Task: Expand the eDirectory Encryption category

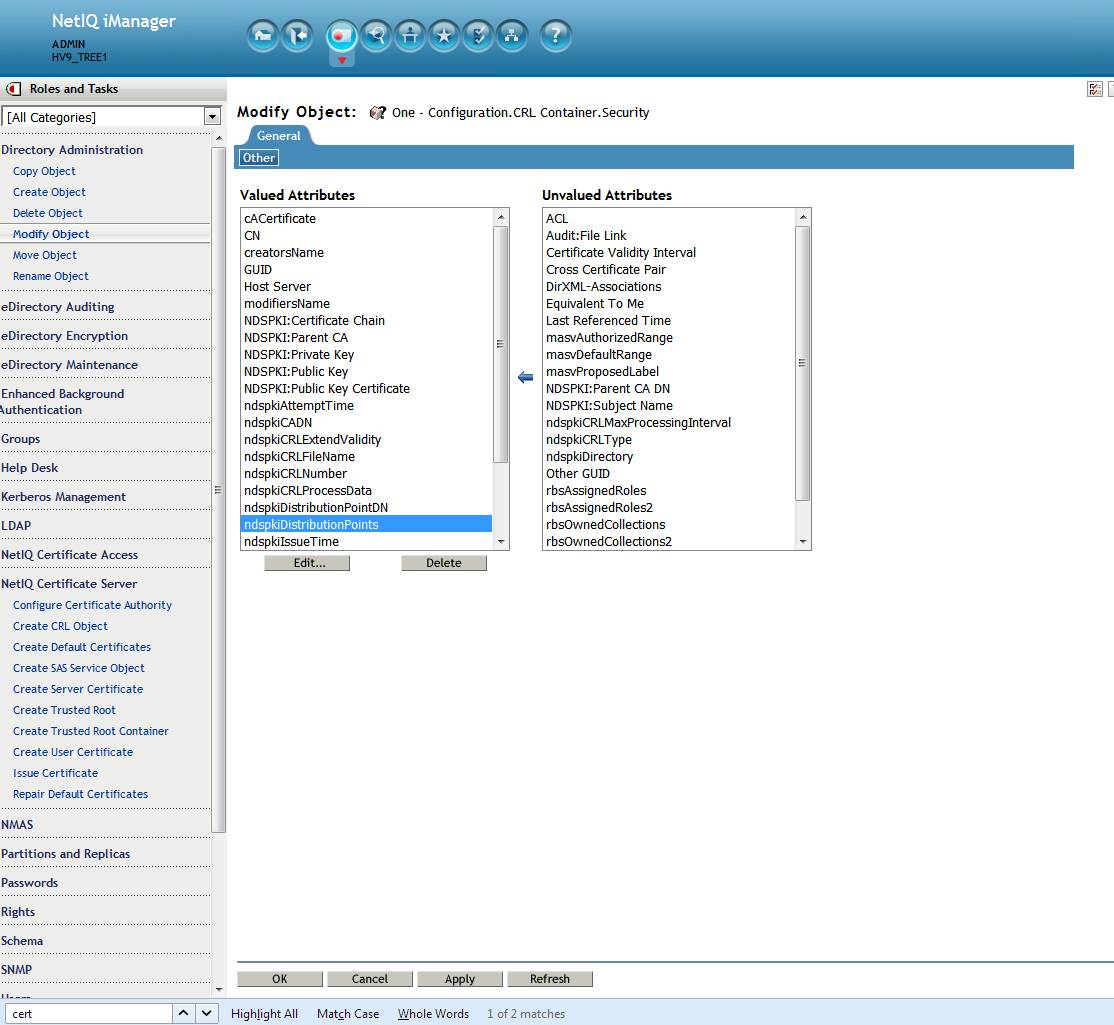Action: pos(65,336)
